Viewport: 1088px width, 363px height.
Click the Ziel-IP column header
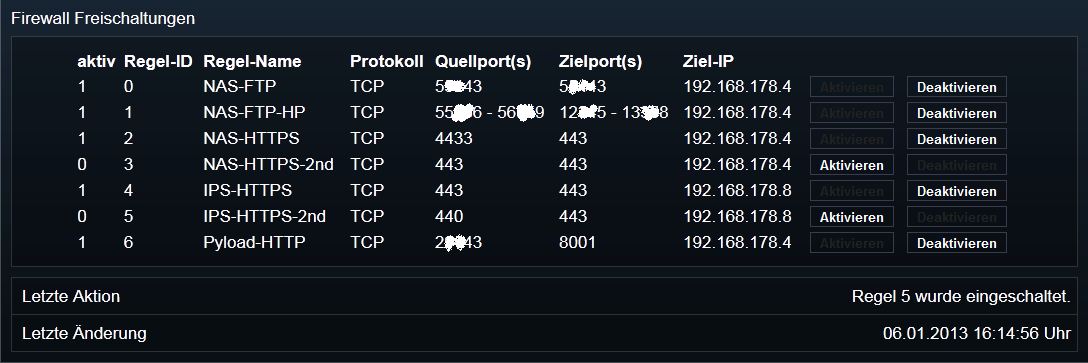(x=708, y=61)
